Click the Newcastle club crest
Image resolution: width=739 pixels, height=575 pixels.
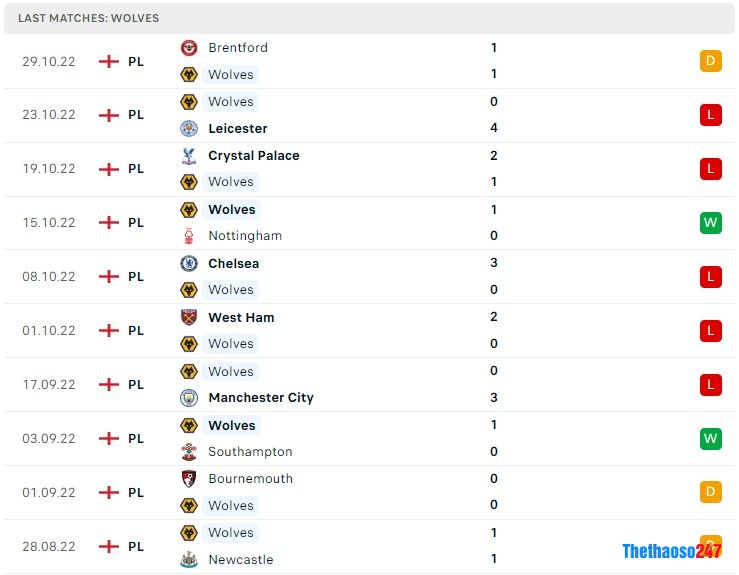click(189, 560)
